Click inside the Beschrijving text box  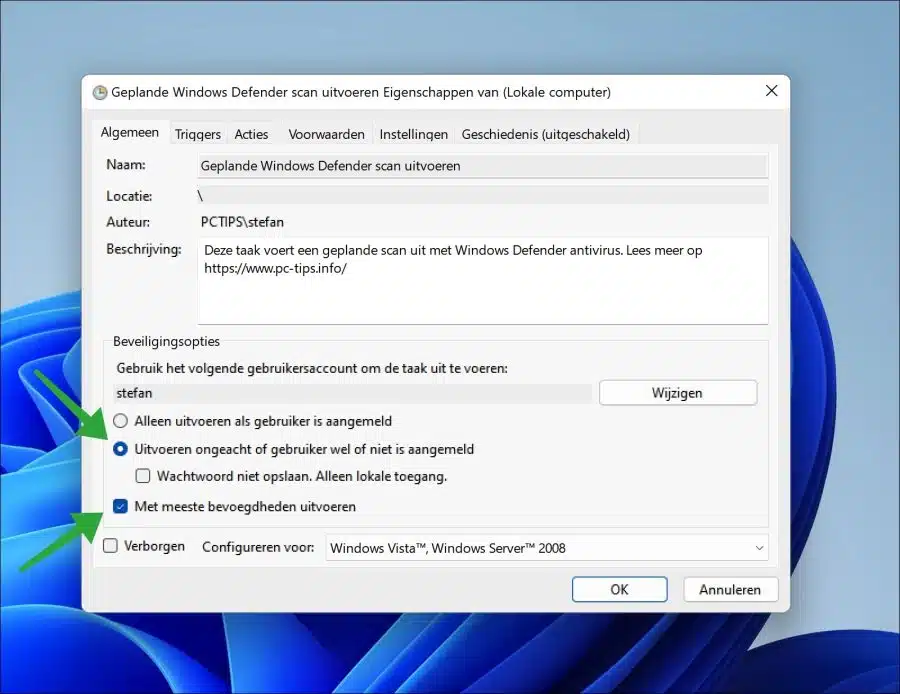point(482,281)
